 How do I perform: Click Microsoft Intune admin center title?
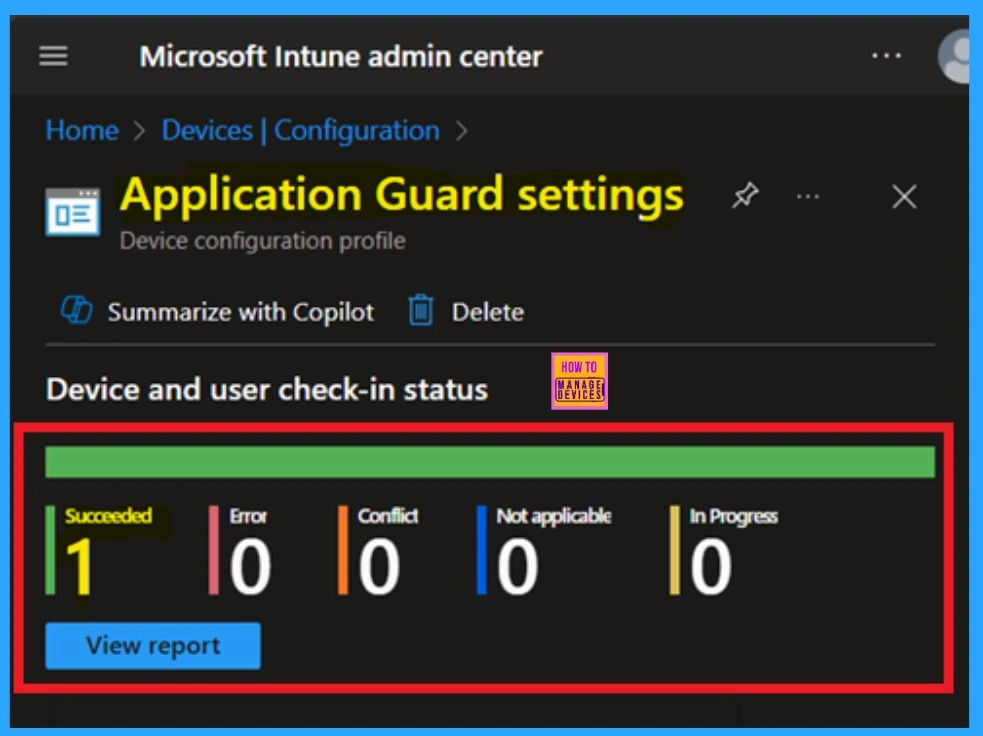341,56
